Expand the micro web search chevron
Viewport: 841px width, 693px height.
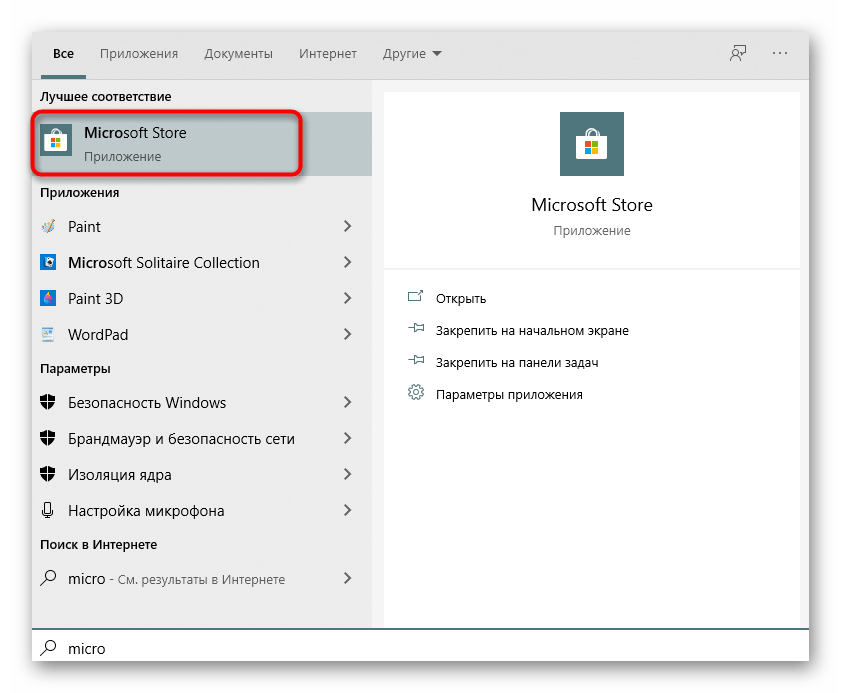click(348, 578)
